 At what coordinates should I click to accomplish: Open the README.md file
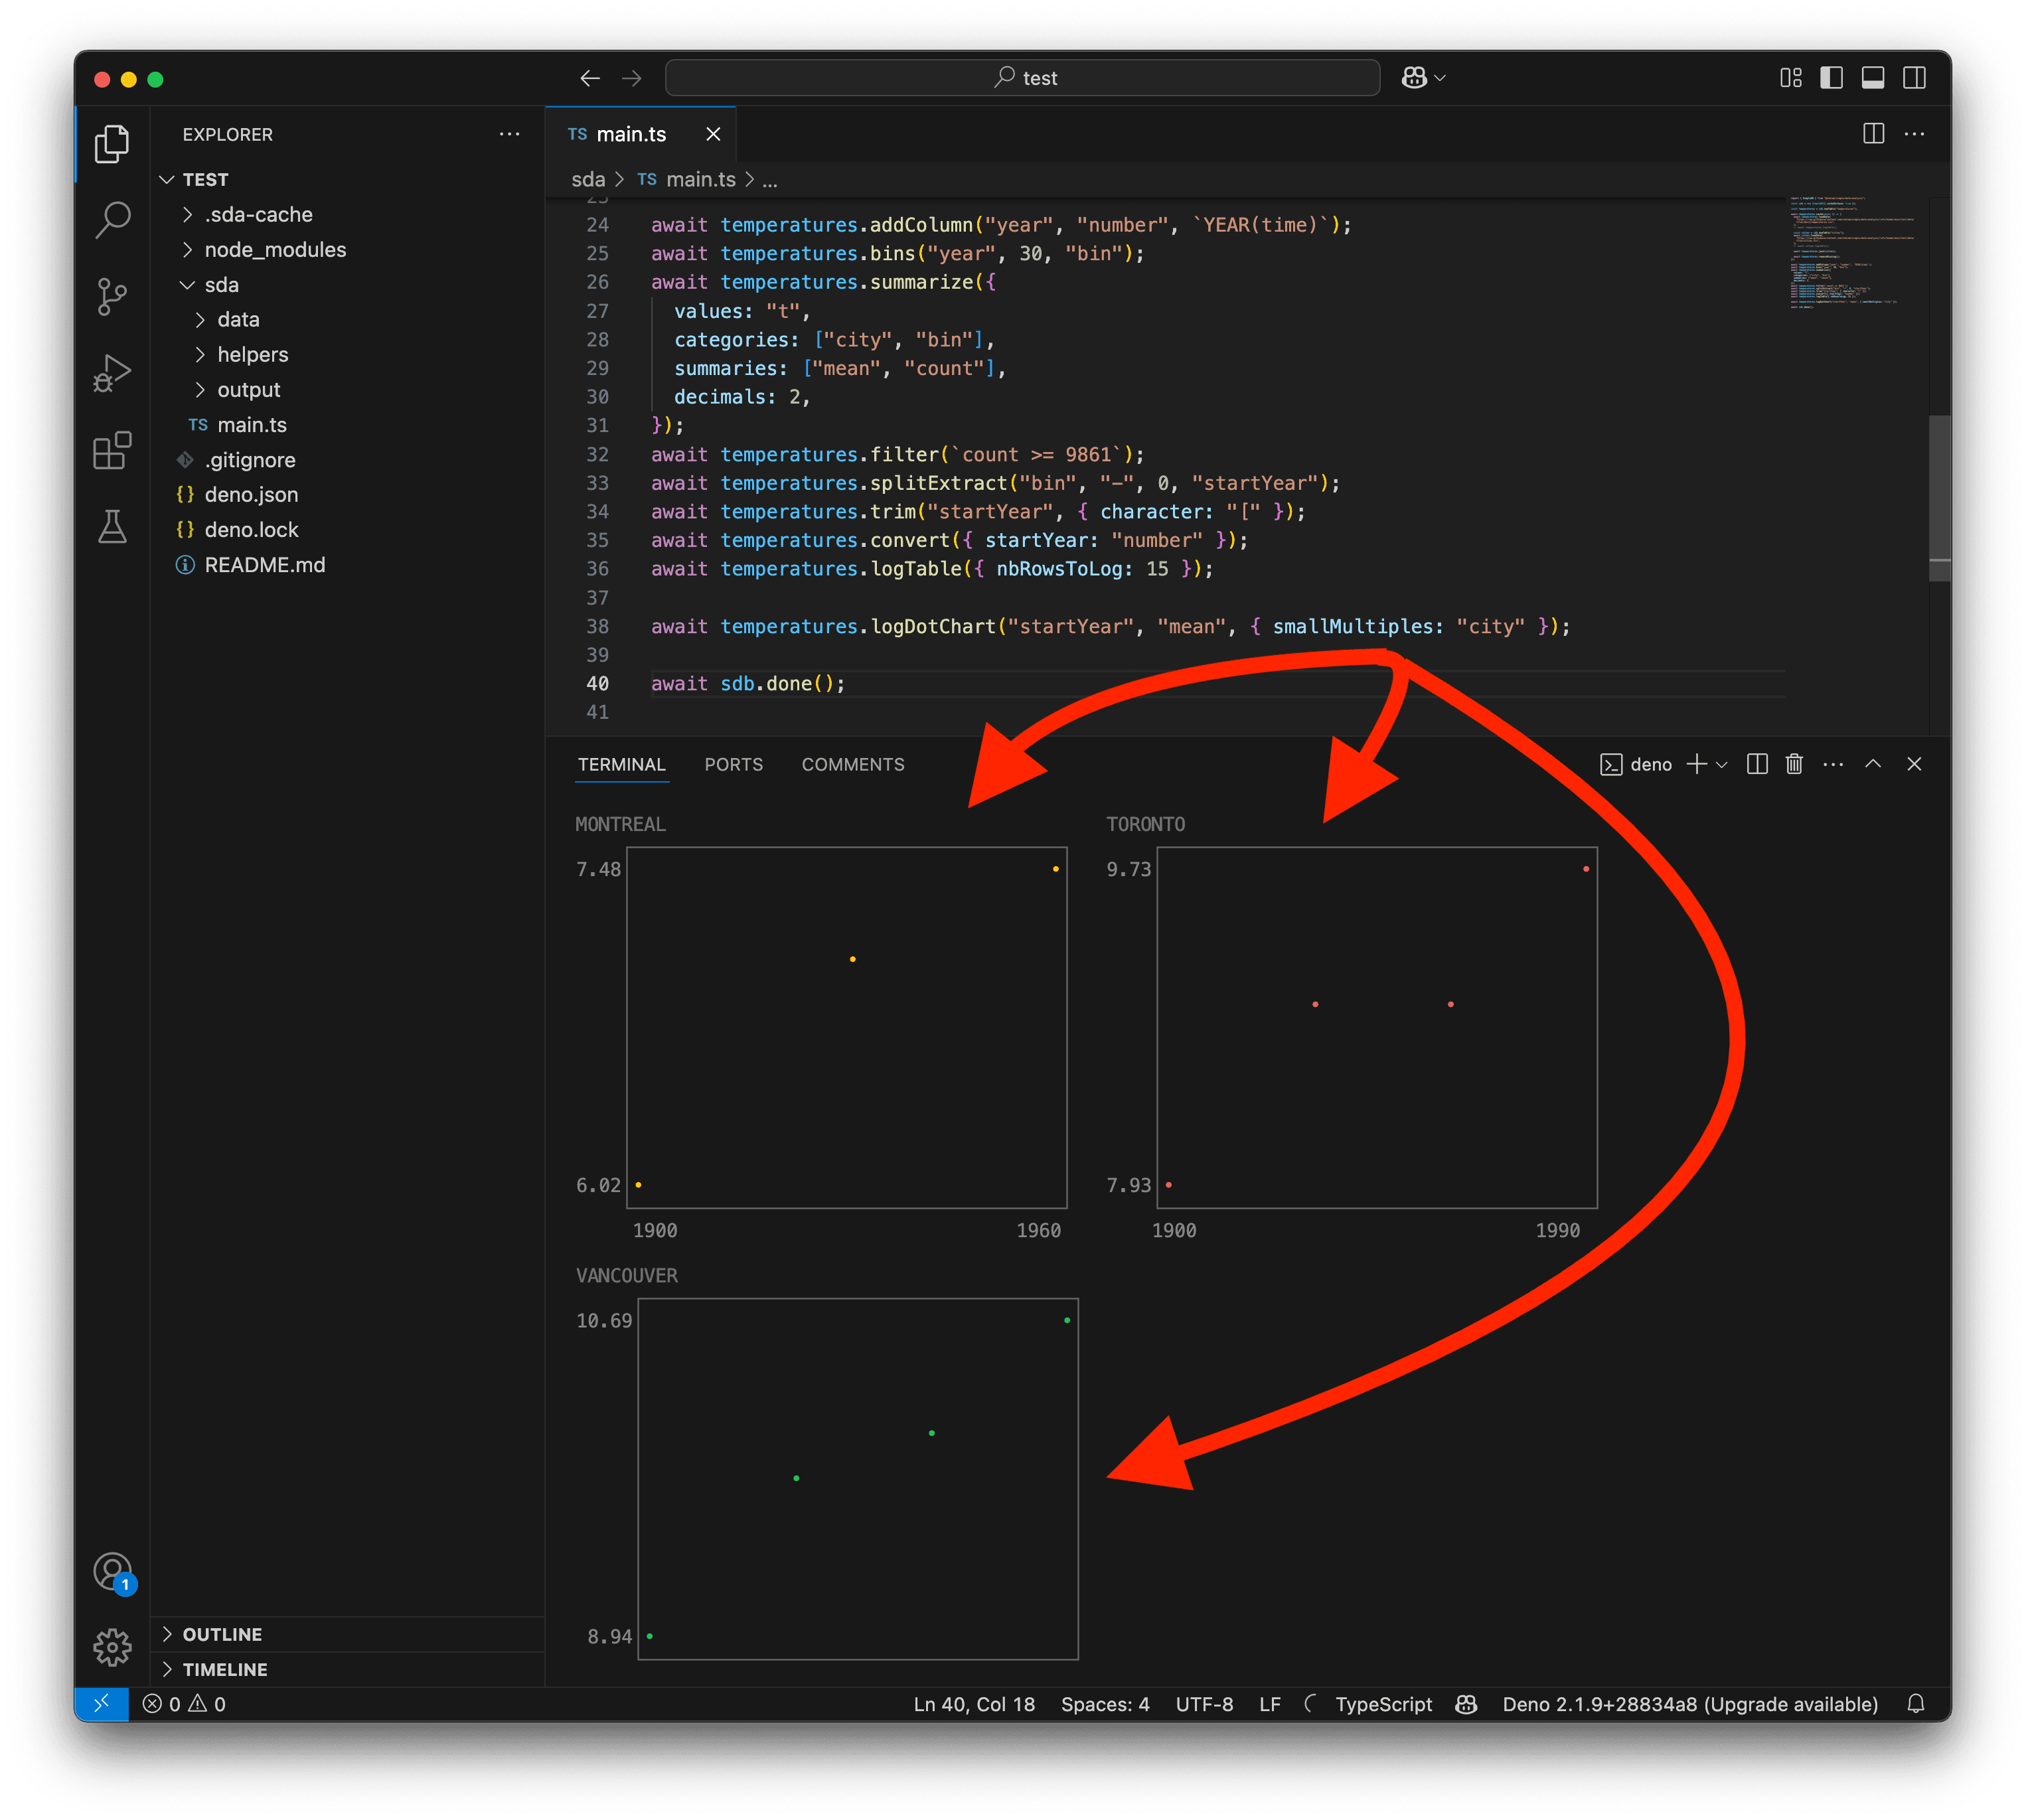[348, 564]
